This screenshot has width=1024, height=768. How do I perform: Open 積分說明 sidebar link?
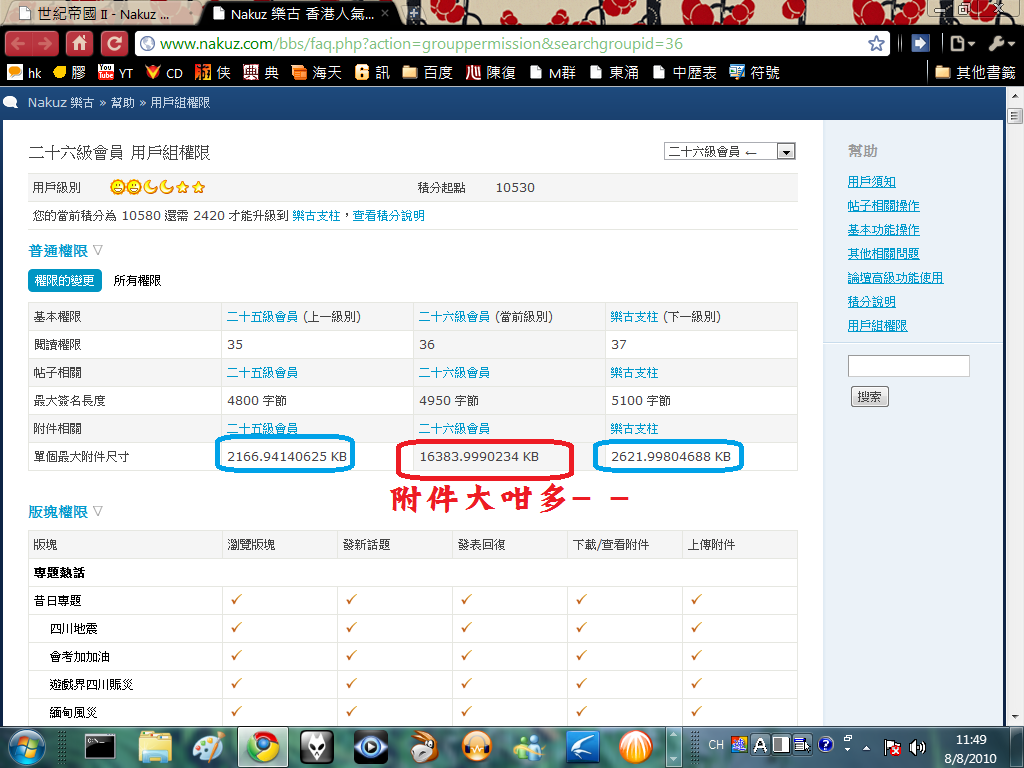871,302
